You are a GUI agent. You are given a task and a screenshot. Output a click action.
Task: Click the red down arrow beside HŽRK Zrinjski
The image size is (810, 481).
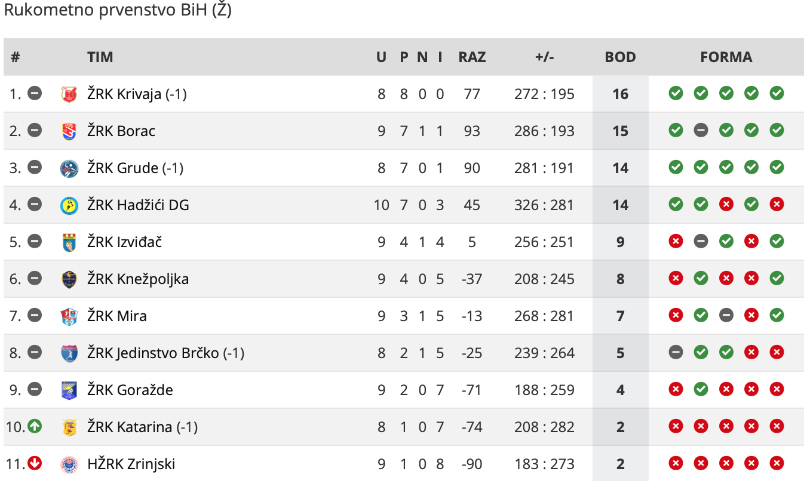35,463
